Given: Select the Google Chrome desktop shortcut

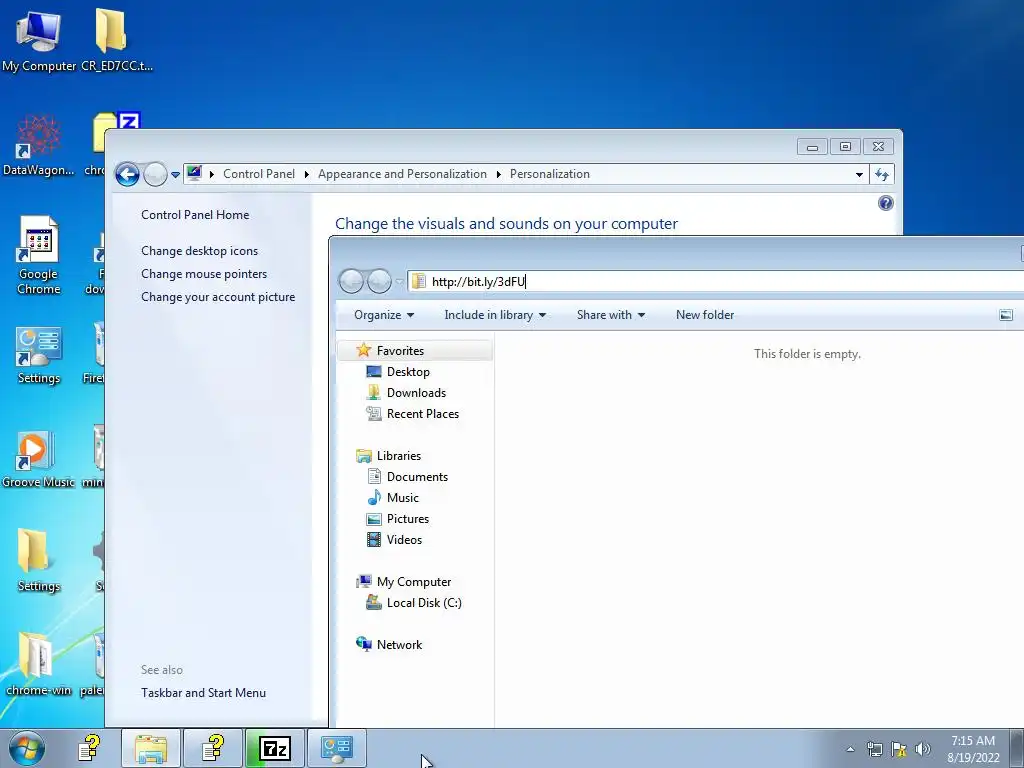Looking at the screenshot, I should click(x=38, y=256).
